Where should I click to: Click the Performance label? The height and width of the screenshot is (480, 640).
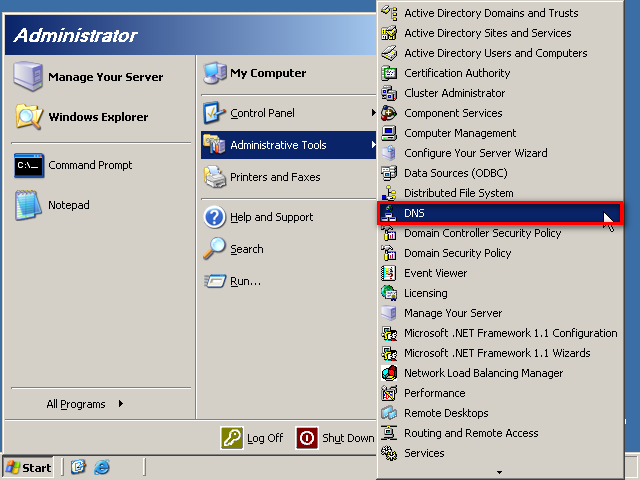click(435, 393)
